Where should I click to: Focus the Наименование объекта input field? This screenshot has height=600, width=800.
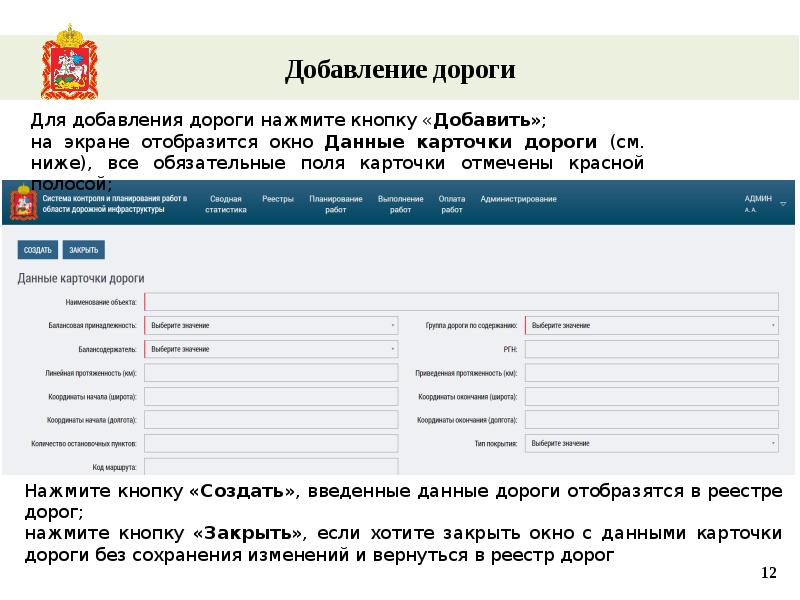461,302
